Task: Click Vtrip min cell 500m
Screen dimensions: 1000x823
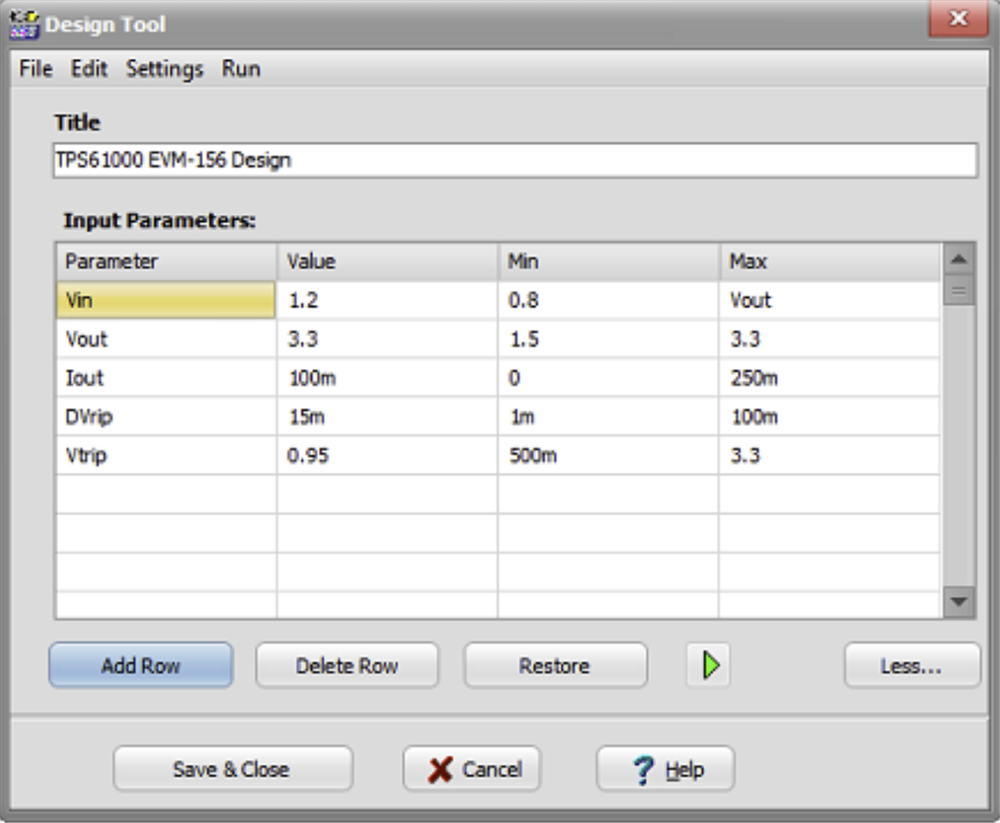Action: [608, 456]
